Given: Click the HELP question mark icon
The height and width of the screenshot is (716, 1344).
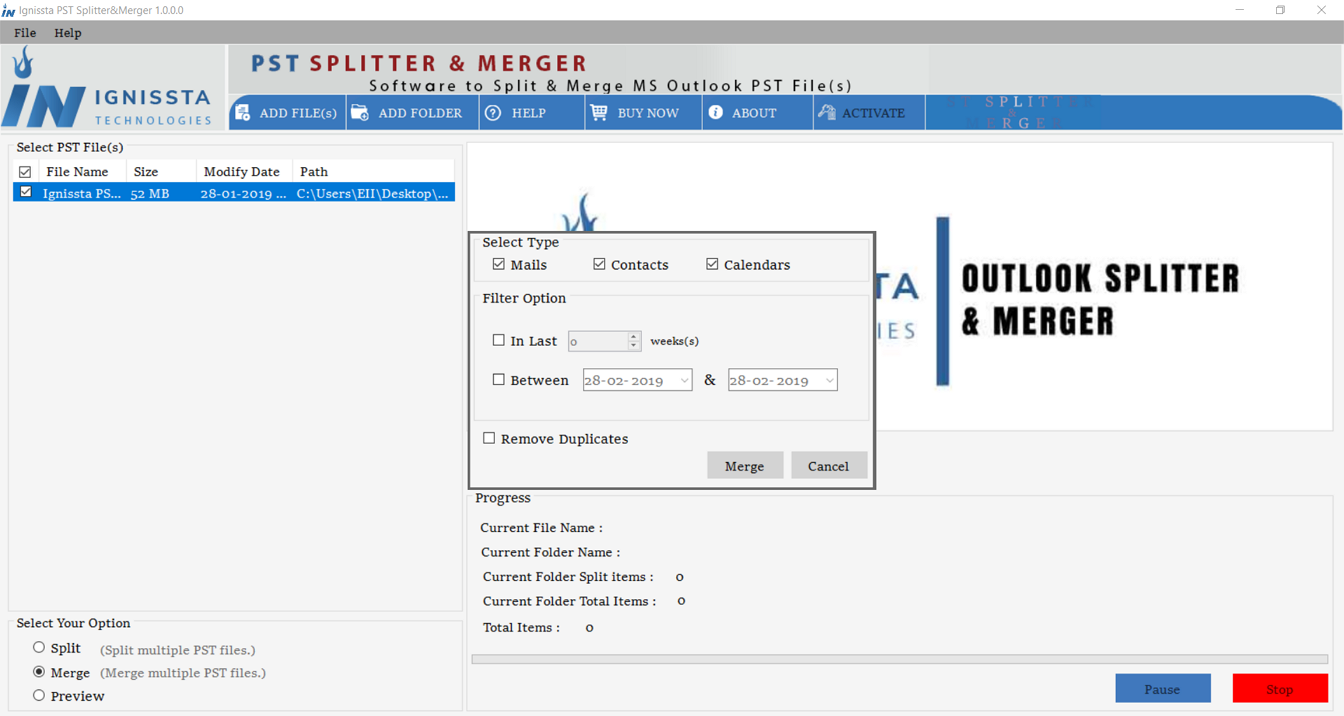Looking at the screenshot, I should click(493, 113).
